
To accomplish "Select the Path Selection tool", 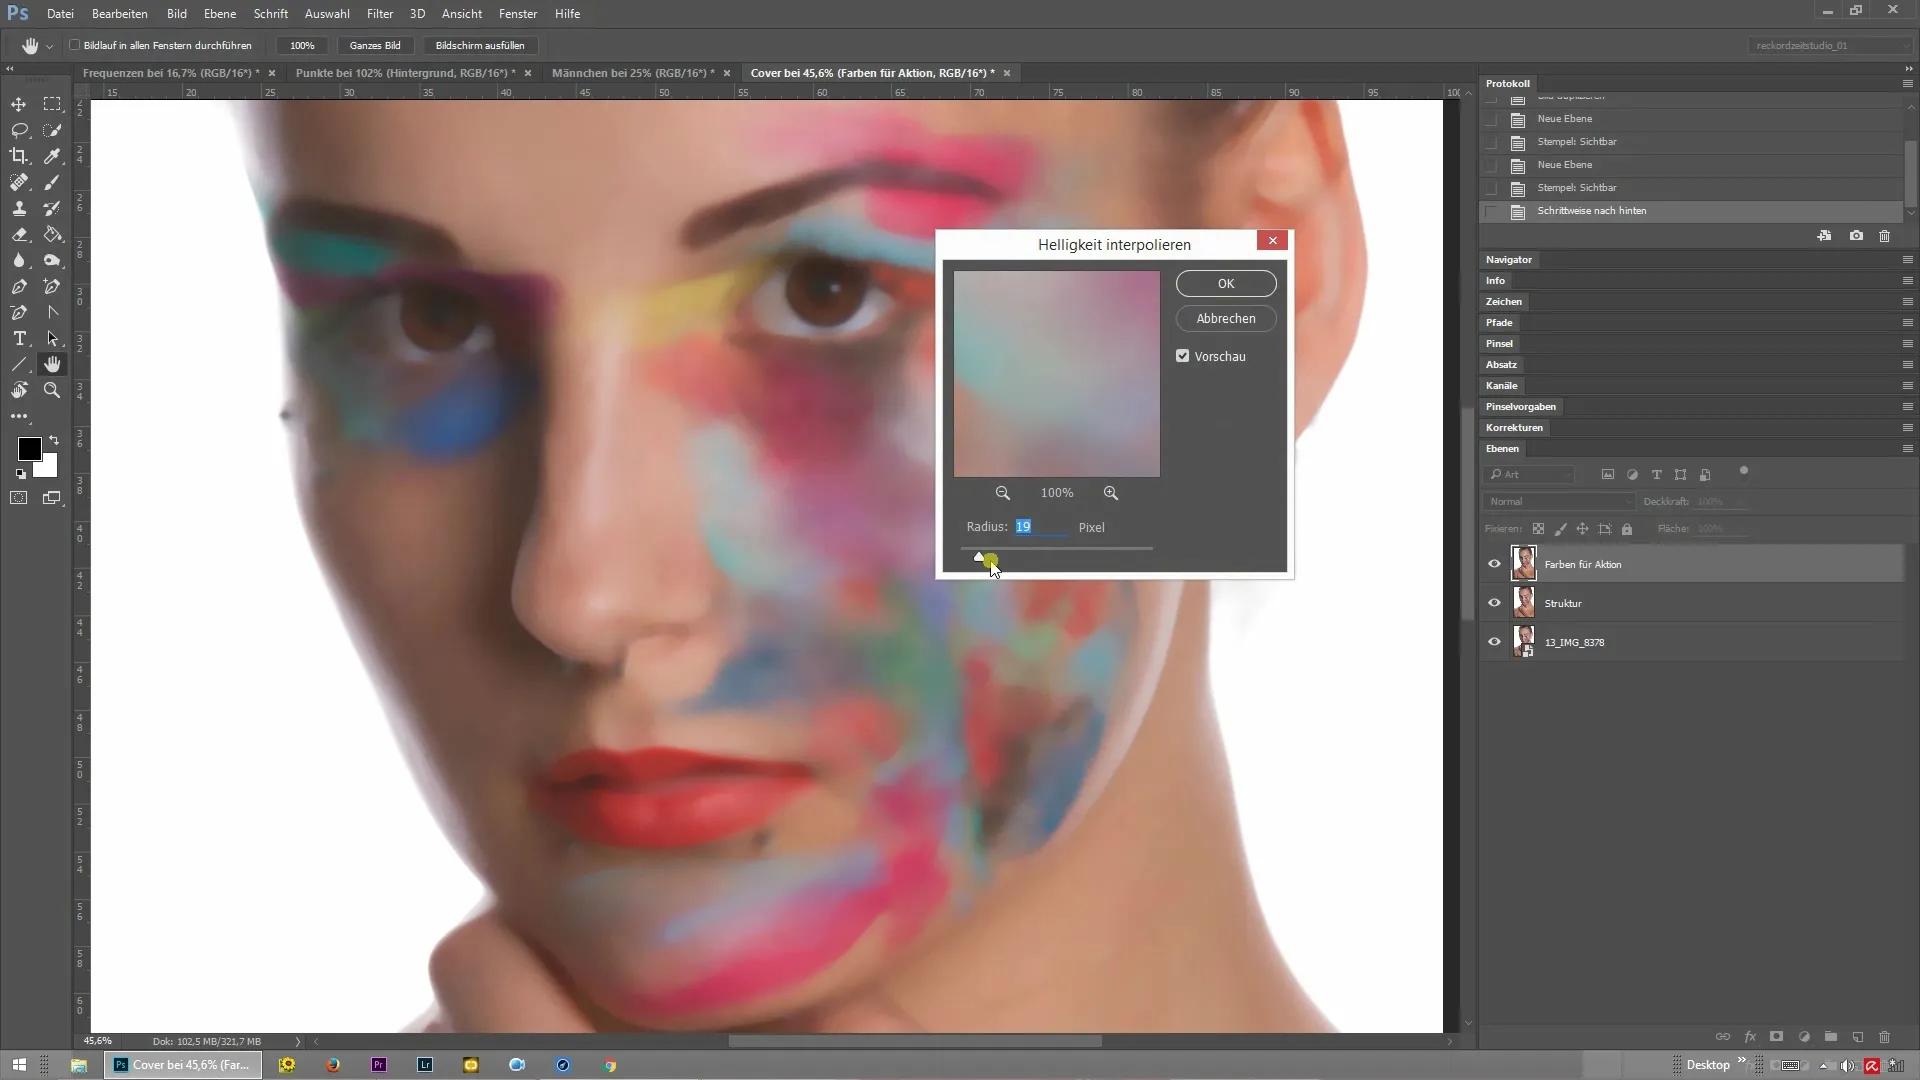I will click(52, 338).
